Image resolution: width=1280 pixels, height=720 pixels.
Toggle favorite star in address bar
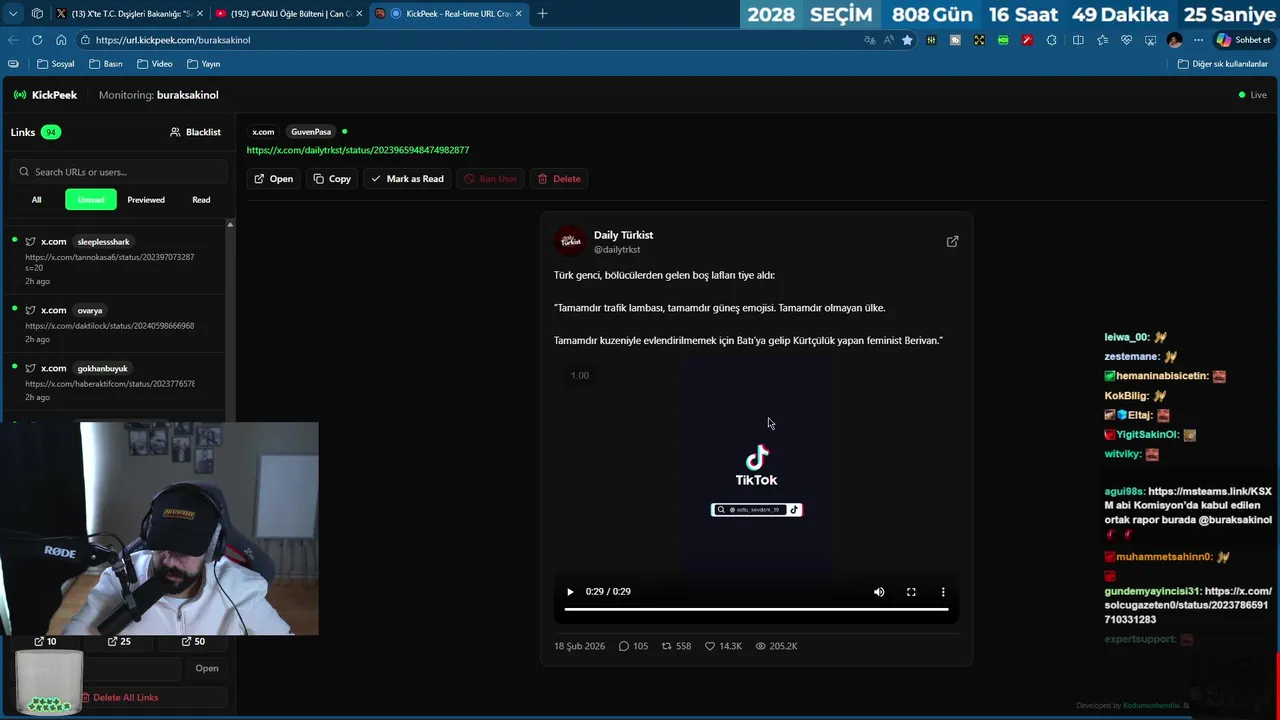tap(907, 40)
